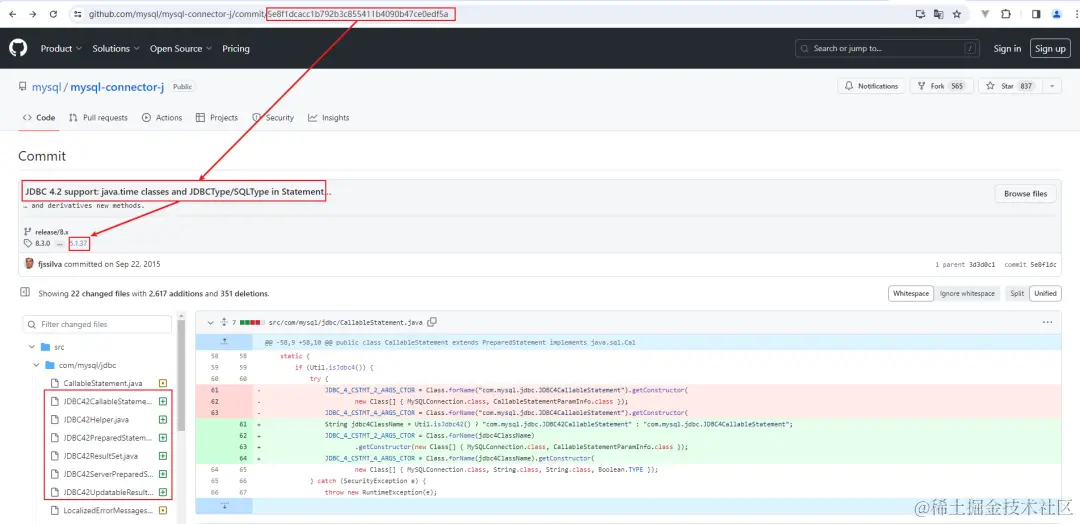Click Browse files button
The height and width of the screenshot is (524, 1080).
point(1026,193)
